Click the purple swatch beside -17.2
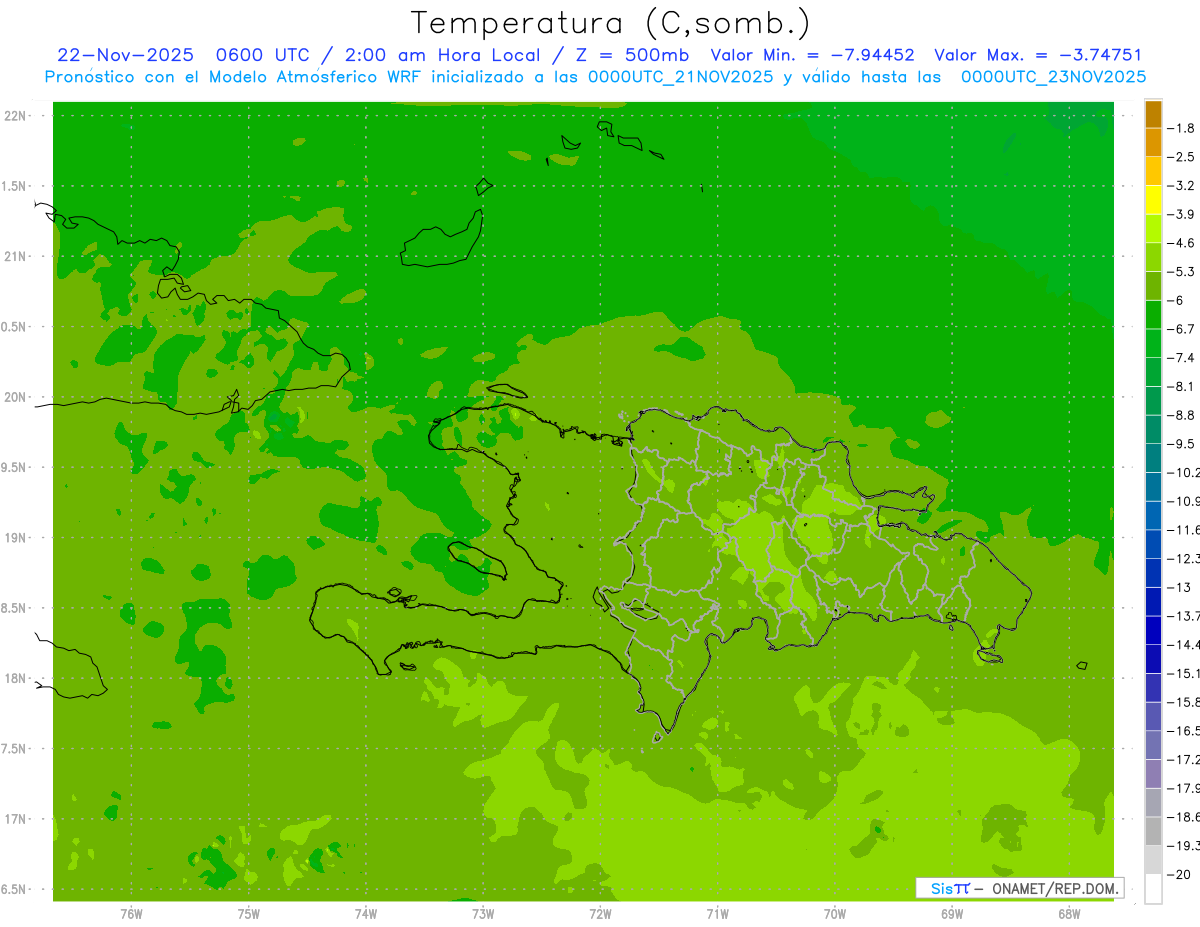The height and width of the screenshot is (927, 1200). [1153, 773]
